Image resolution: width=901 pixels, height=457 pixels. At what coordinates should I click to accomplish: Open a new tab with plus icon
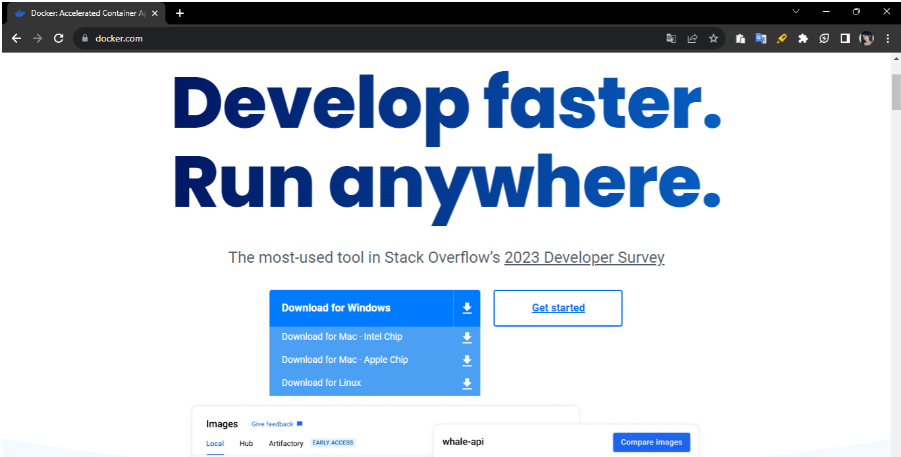coord(180,13)
